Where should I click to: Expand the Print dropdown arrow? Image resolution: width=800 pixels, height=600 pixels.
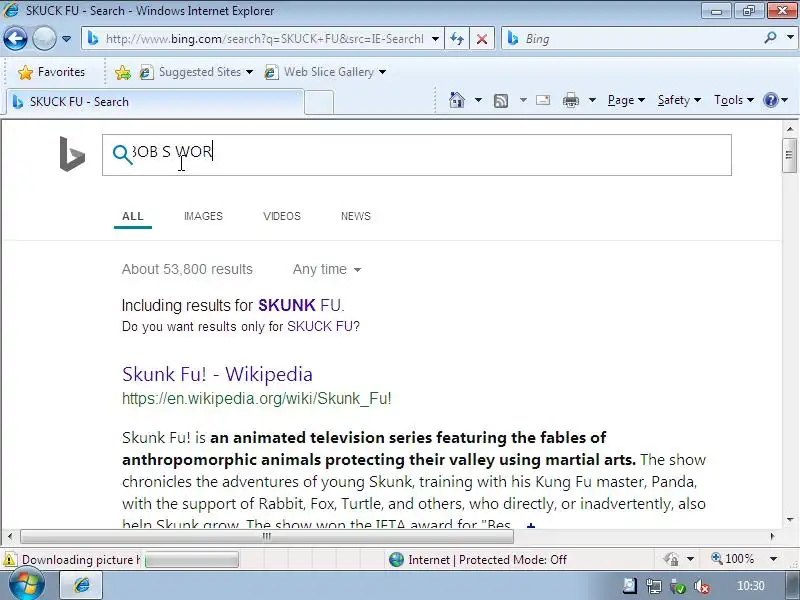click(x=592, y=100)
